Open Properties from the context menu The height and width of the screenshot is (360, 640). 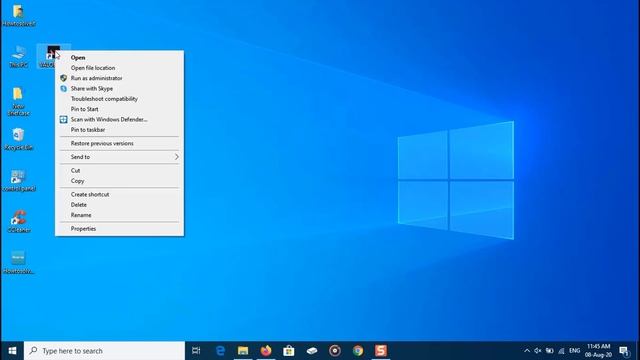click(119, 229)
